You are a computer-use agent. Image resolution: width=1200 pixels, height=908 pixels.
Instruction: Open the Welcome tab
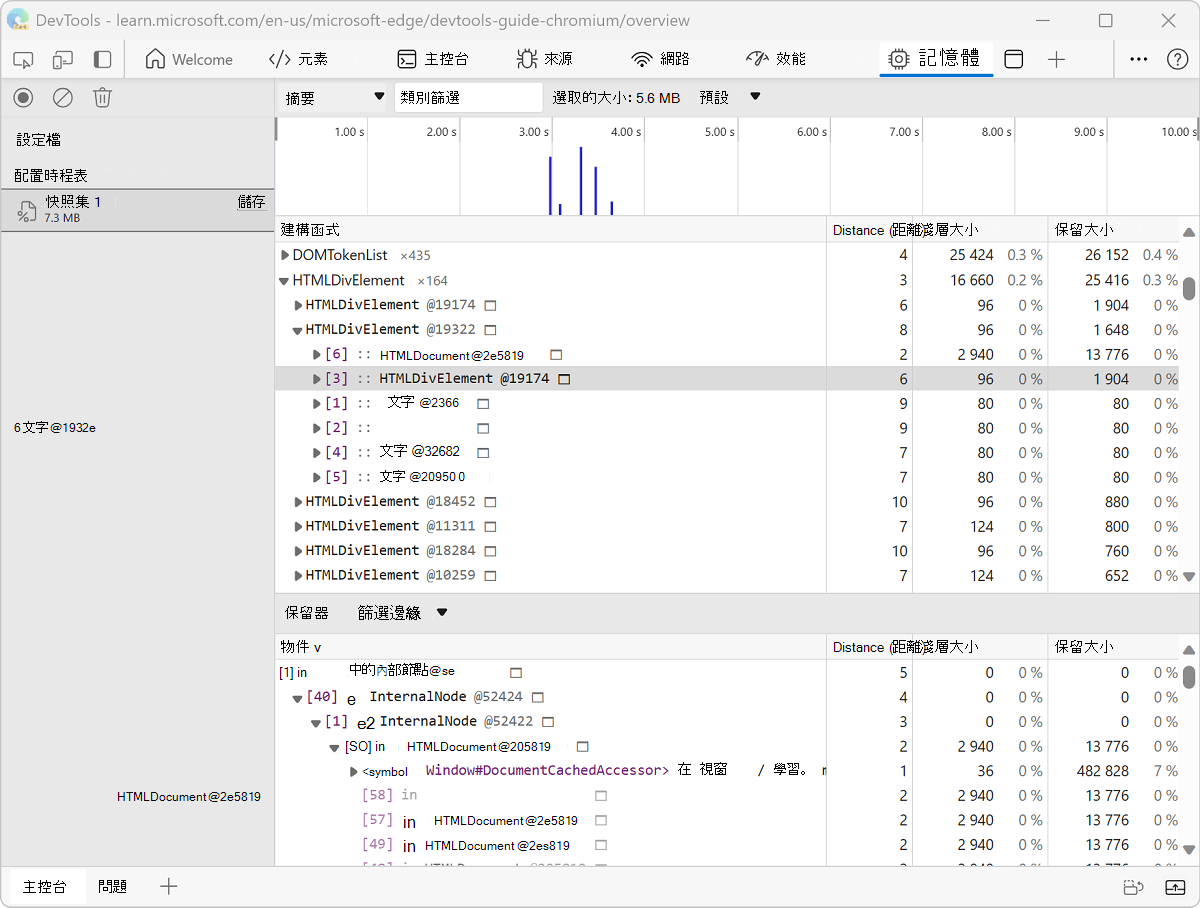tap(189, 60)
